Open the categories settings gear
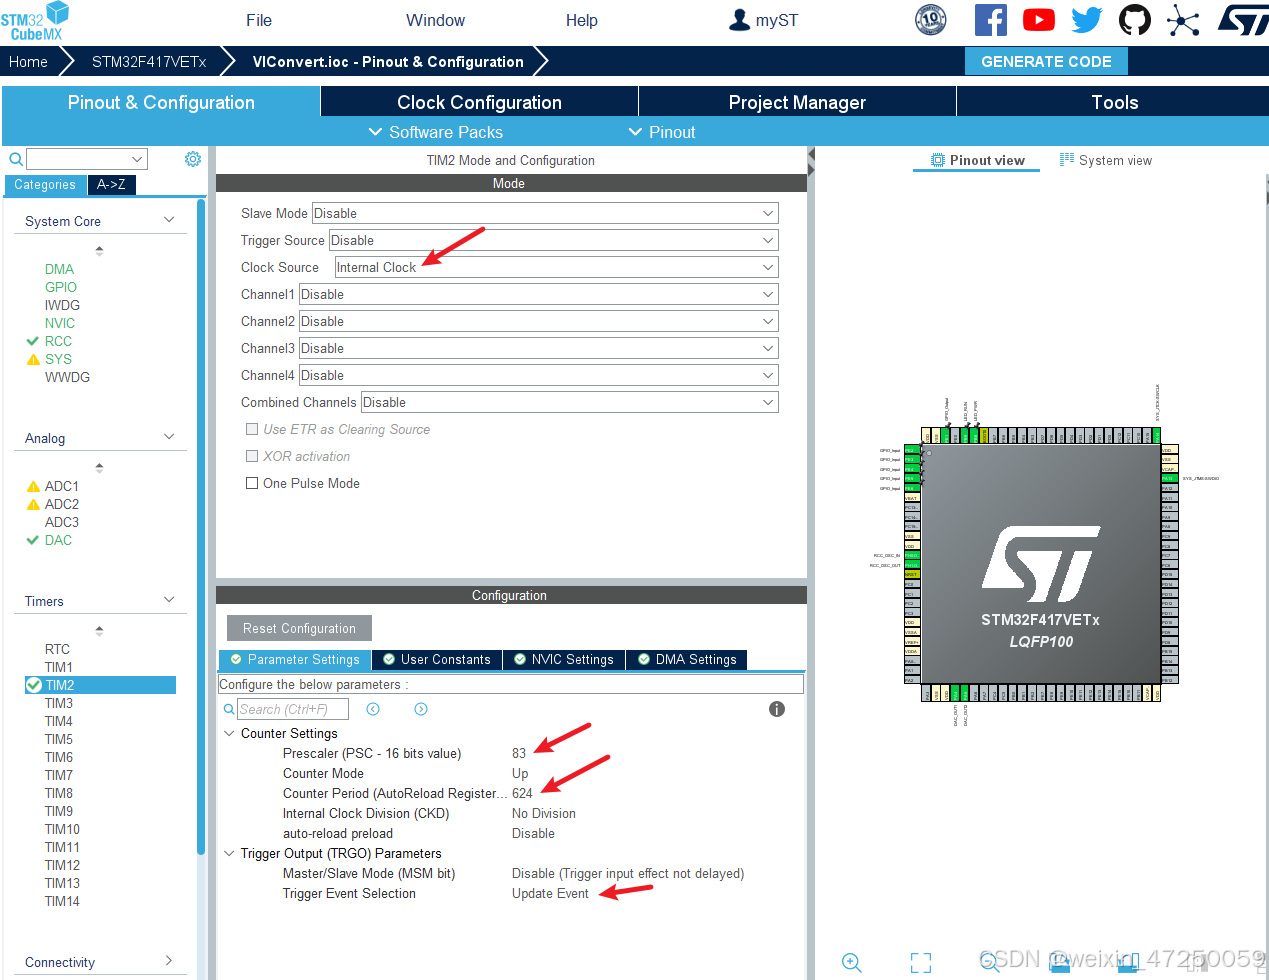This screenshot has width=1269, height=980. pos(193,159)
